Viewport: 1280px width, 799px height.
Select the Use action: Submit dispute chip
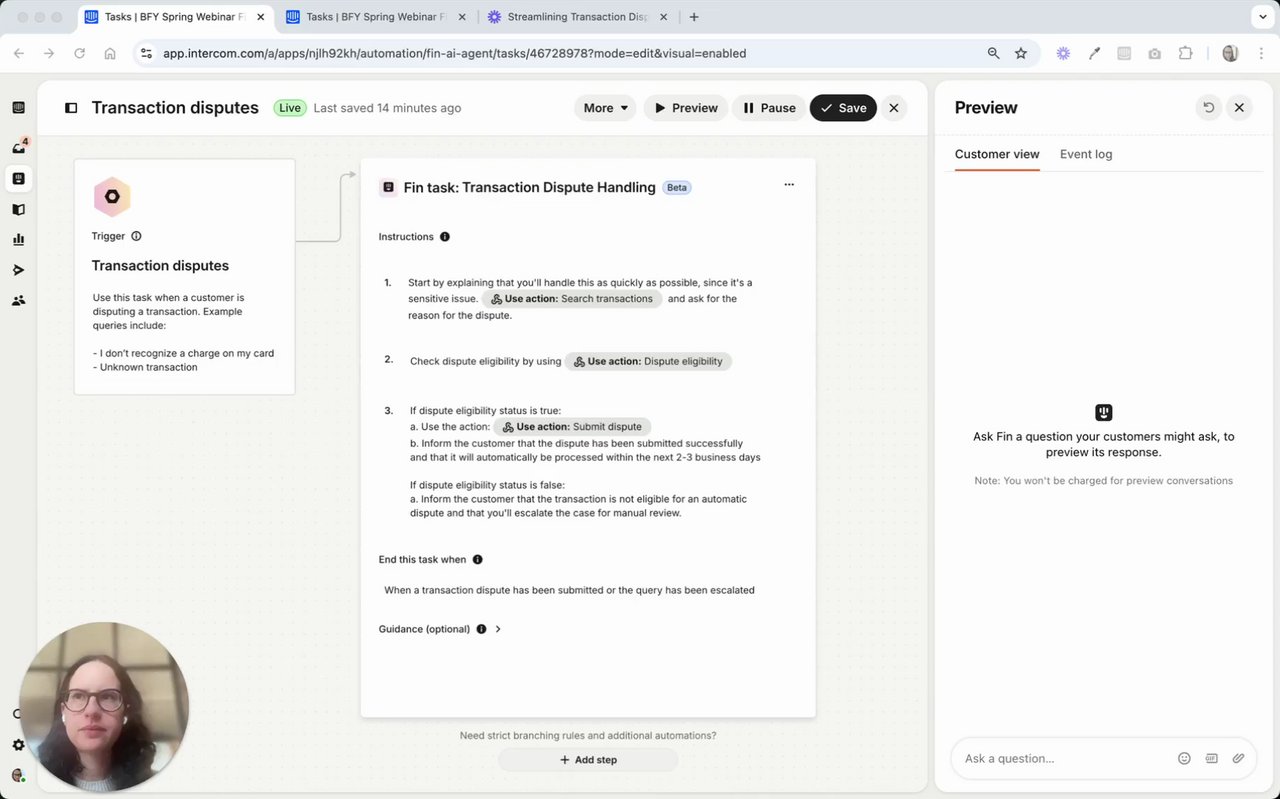coord(572,426)
